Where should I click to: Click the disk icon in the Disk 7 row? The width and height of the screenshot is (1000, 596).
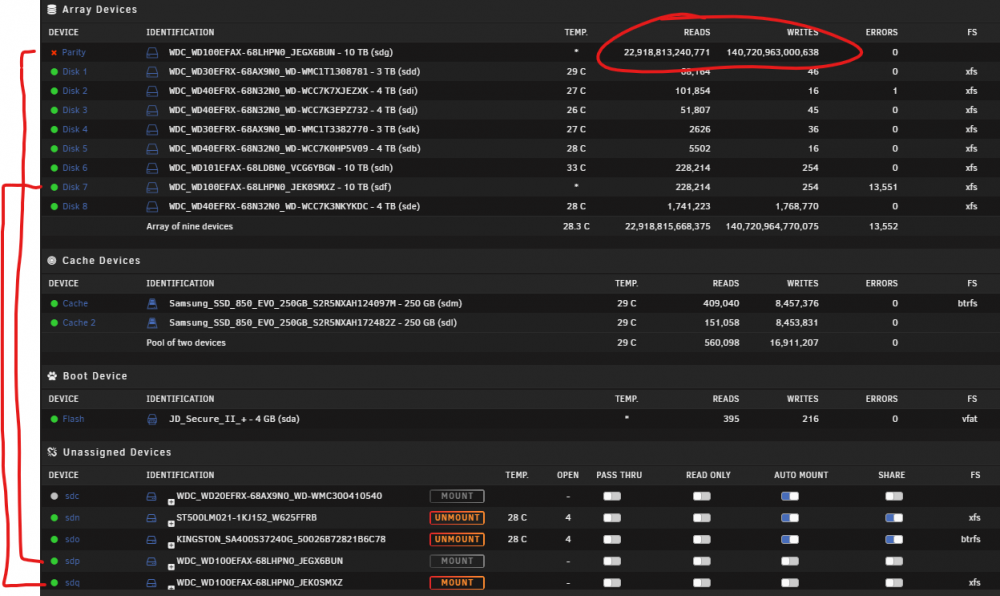coord(152,187)
